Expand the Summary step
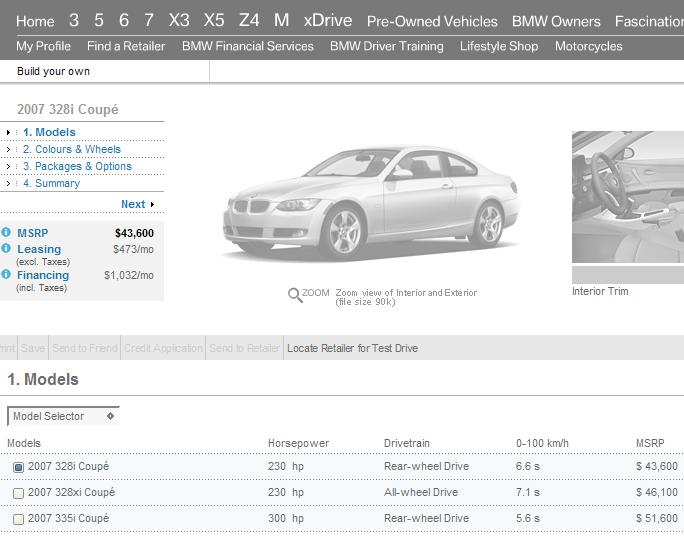 50,183
